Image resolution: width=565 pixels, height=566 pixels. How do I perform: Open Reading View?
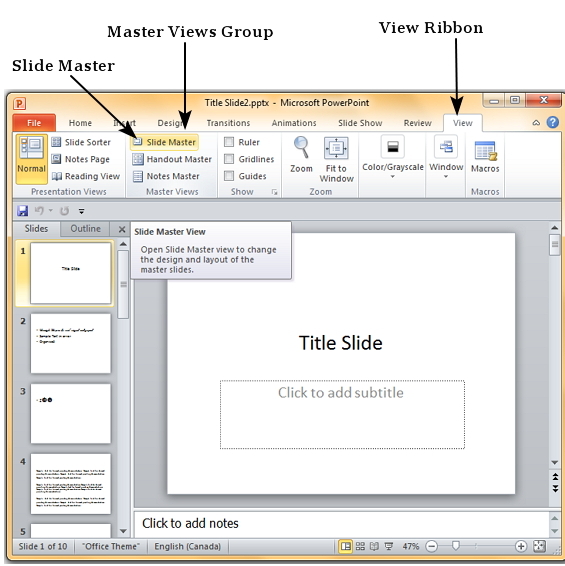86,176
